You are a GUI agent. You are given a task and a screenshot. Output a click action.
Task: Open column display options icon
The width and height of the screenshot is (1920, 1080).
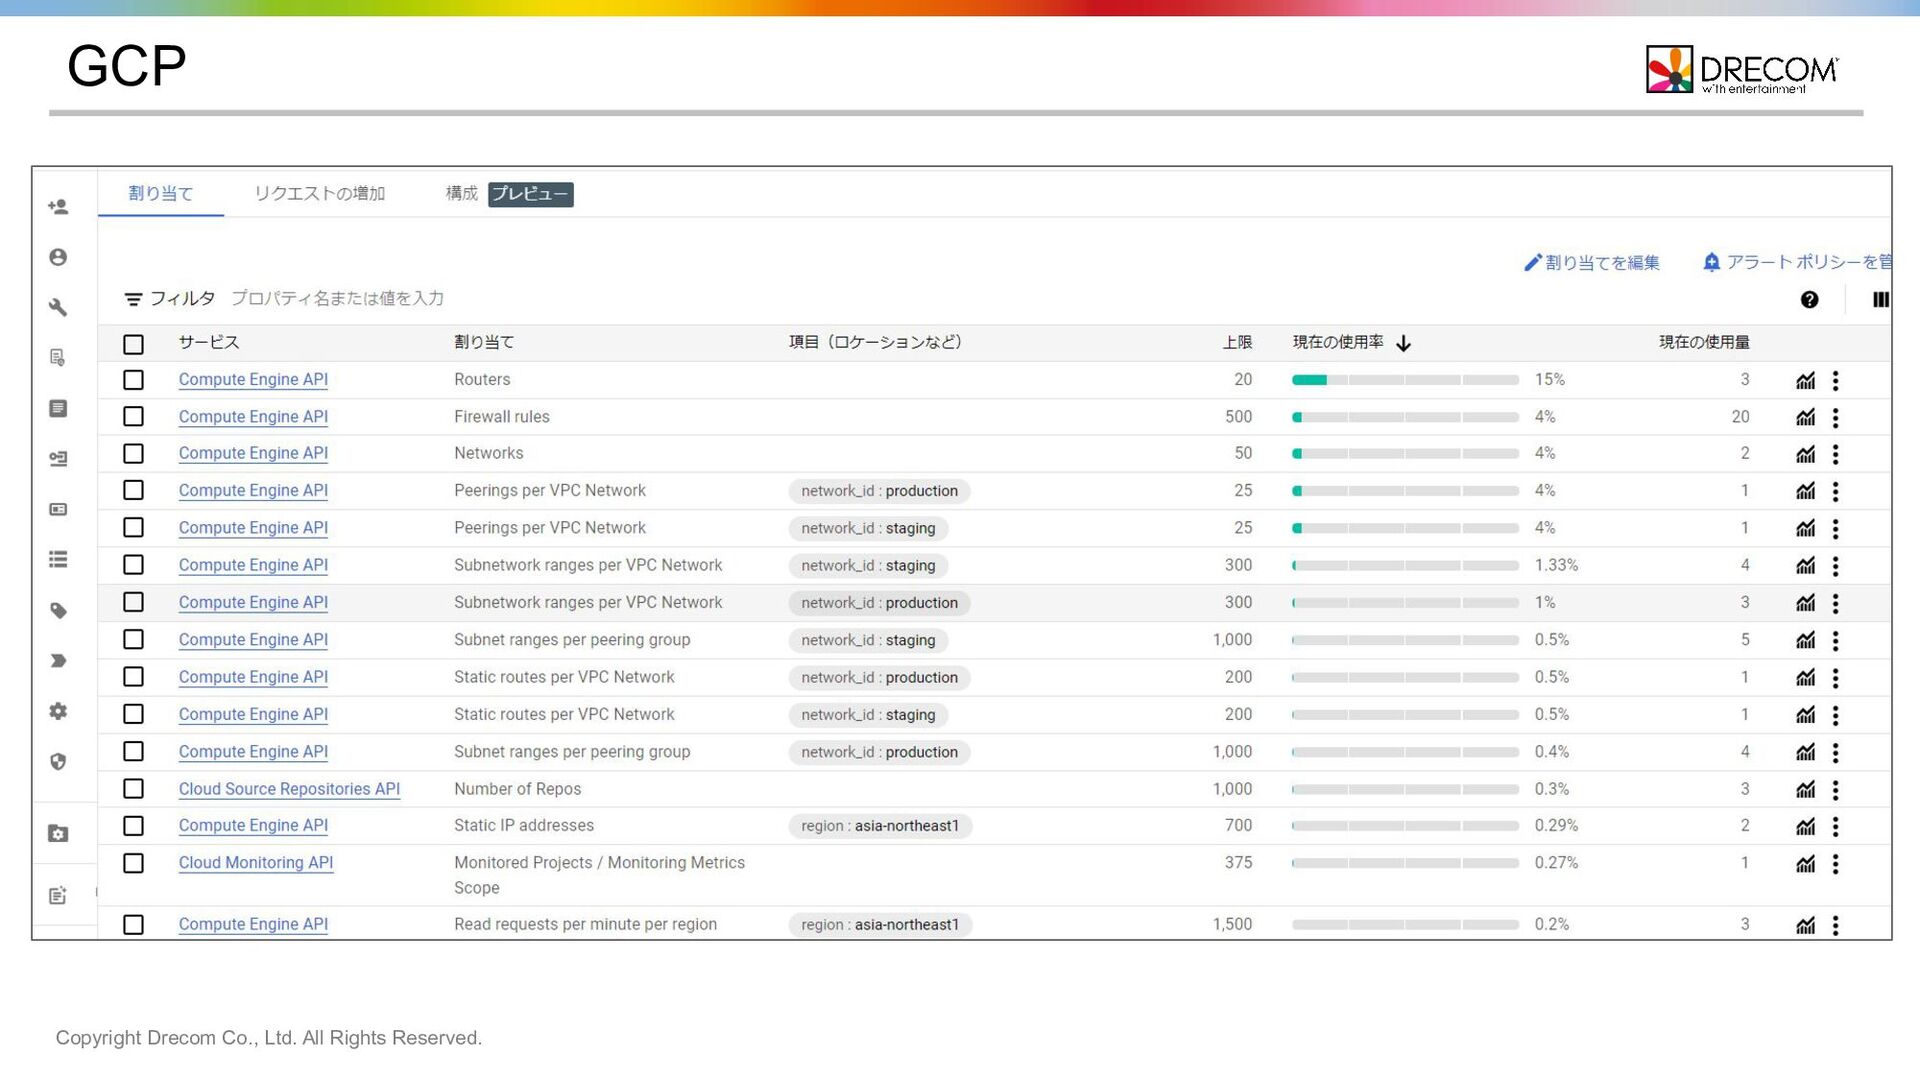[x=1880, y=299]
